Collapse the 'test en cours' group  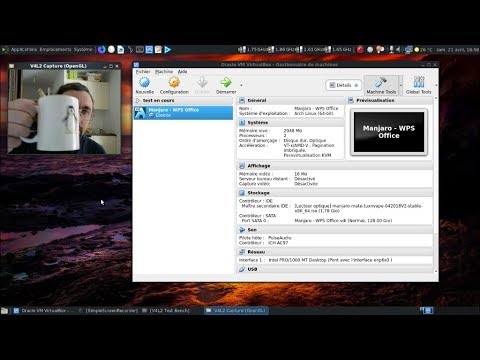tap(137, 100)
